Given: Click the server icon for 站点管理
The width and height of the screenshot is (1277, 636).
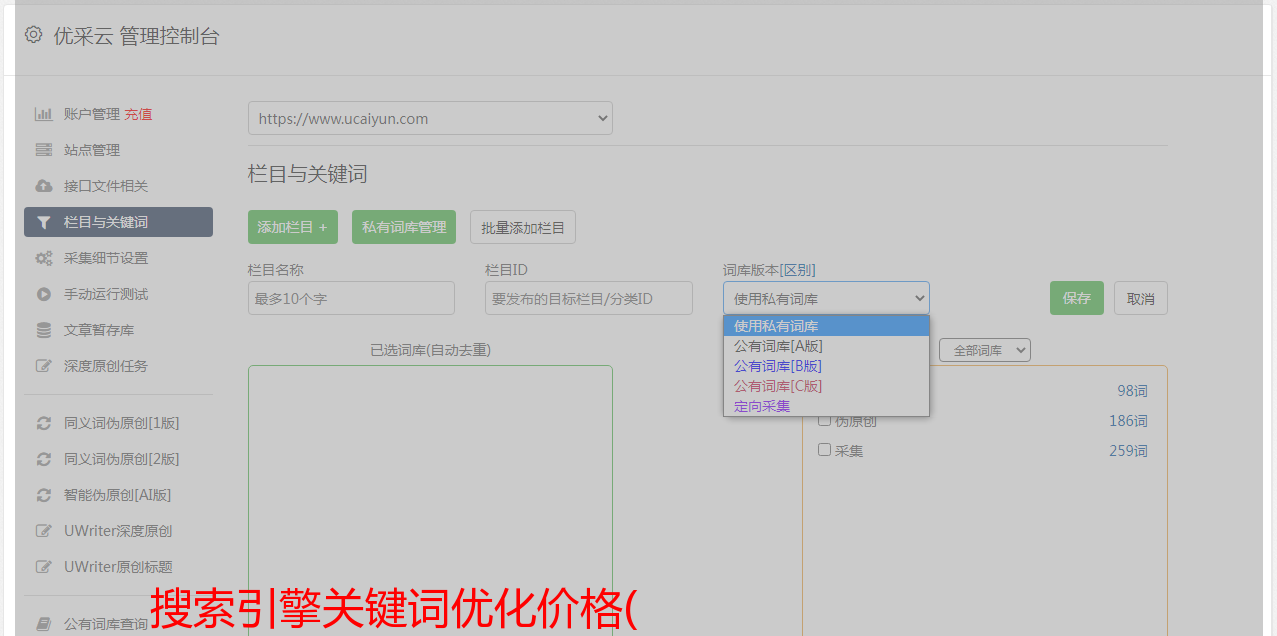Looking at the screenshot, I should (44, 150).
